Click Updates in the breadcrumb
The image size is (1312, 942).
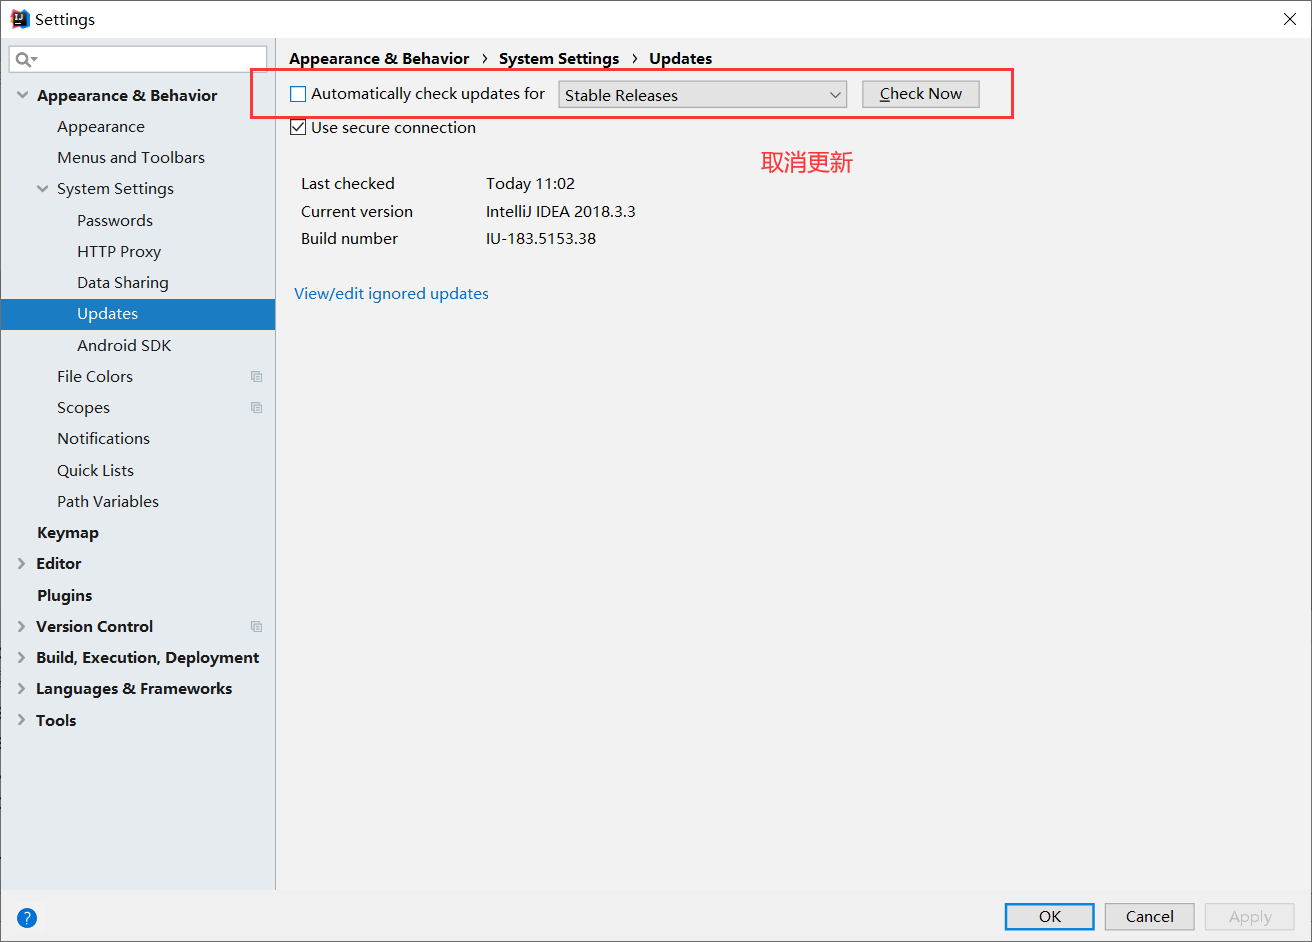(681, 59)
